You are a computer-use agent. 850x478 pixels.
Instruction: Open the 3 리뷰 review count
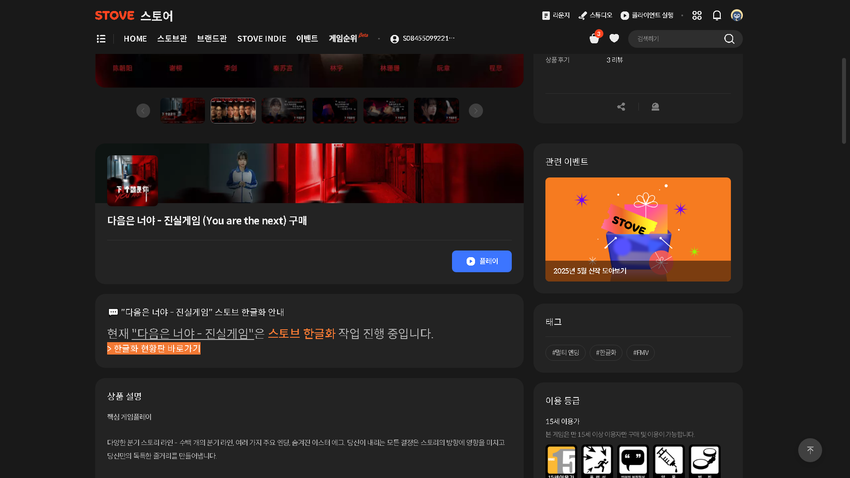(615, 60)
